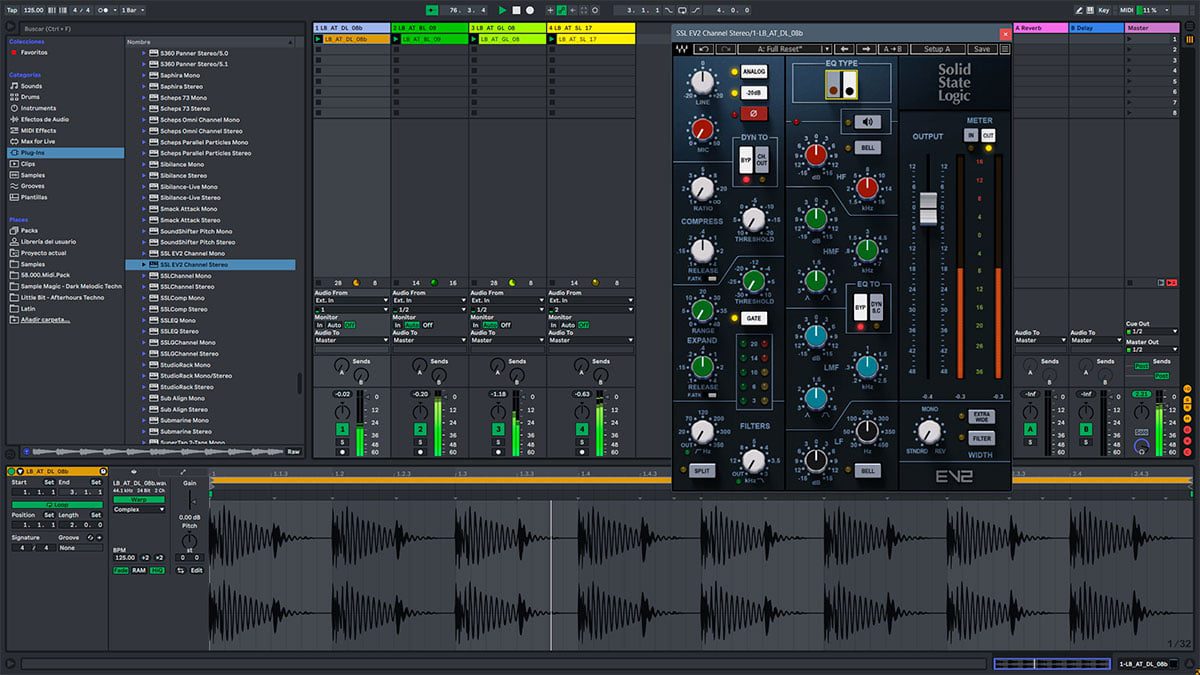Toggle the GATE button
The width and height of the screenshot is (1200, 675).
coord(753,318)
